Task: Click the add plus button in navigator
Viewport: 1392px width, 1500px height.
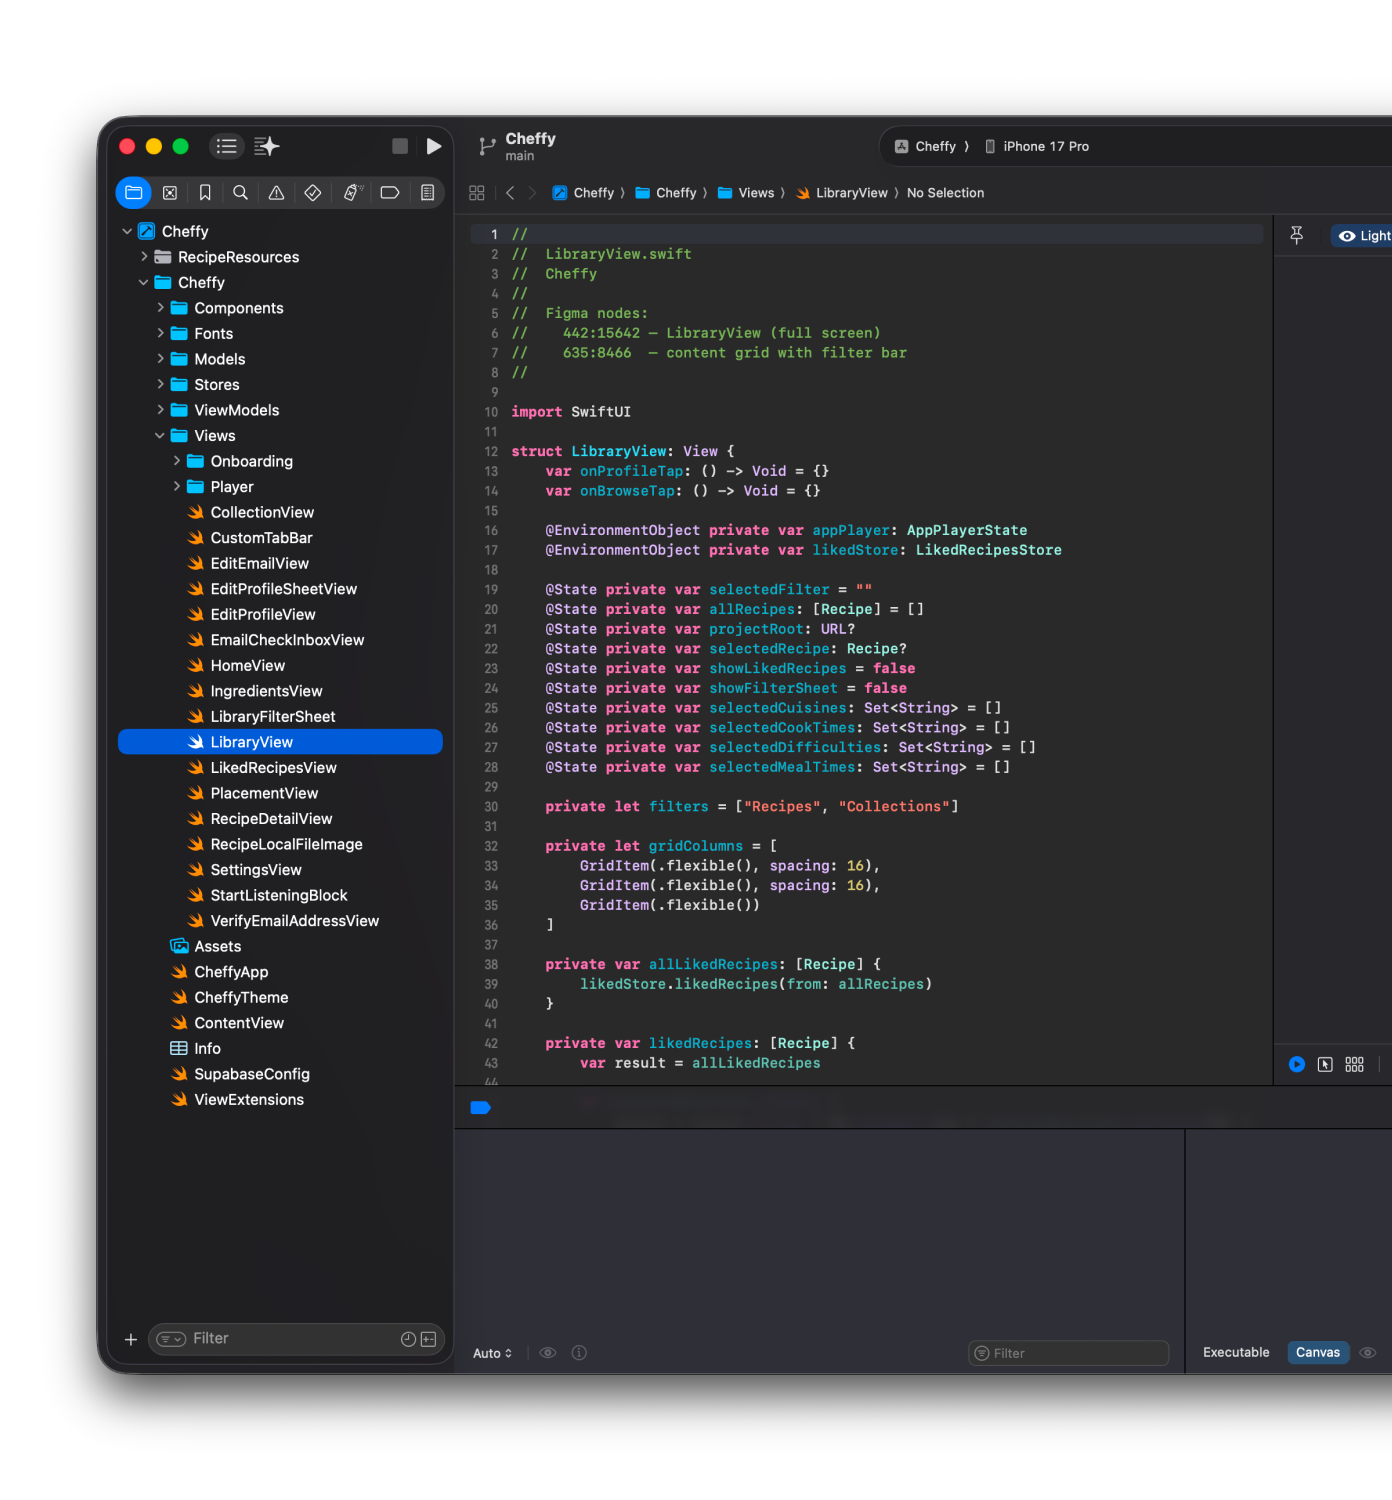Action: (x=130, y=1339)
